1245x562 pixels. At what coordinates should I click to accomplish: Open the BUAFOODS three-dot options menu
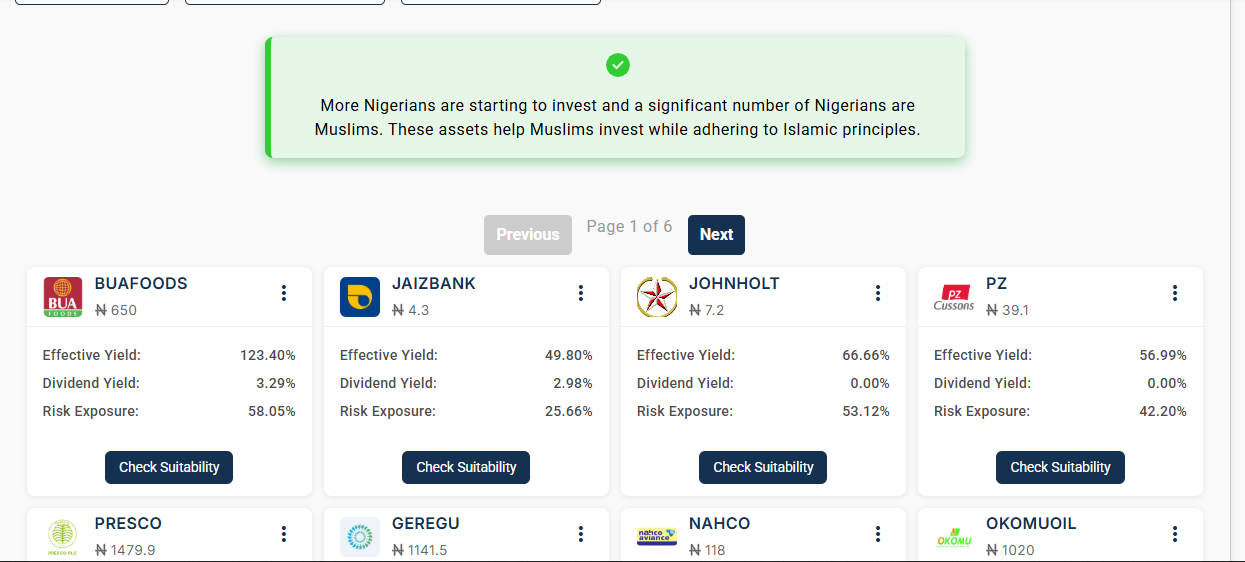coord(284,293)
